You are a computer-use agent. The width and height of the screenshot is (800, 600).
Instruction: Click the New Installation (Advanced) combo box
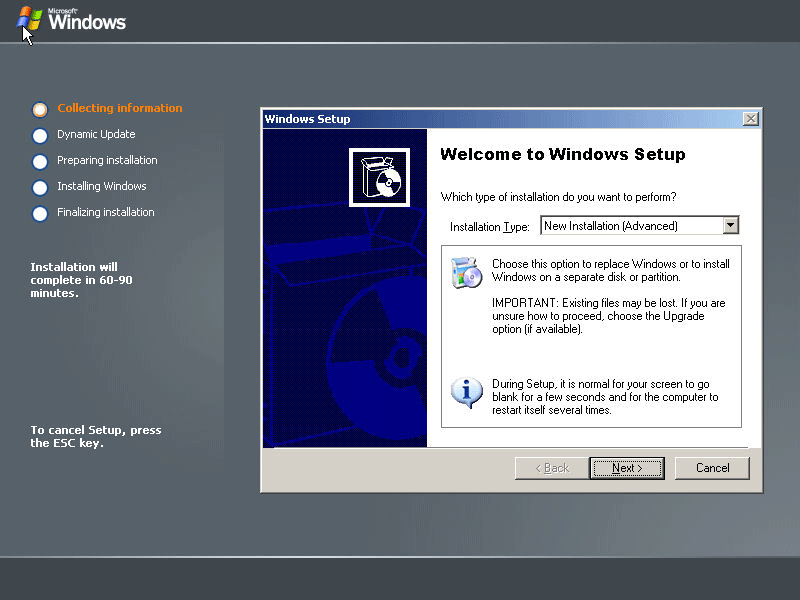point(630,226)
